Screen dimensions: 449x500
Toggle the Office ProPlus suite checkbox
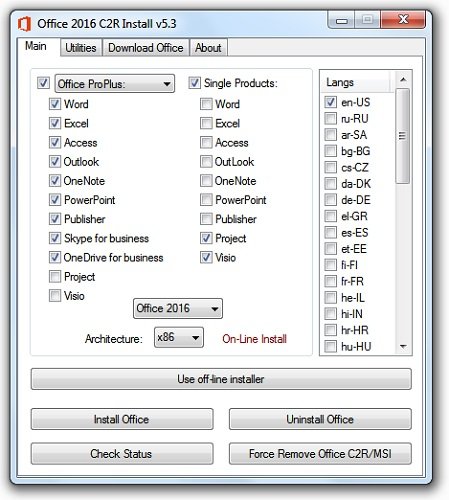[x=43, y=83]
